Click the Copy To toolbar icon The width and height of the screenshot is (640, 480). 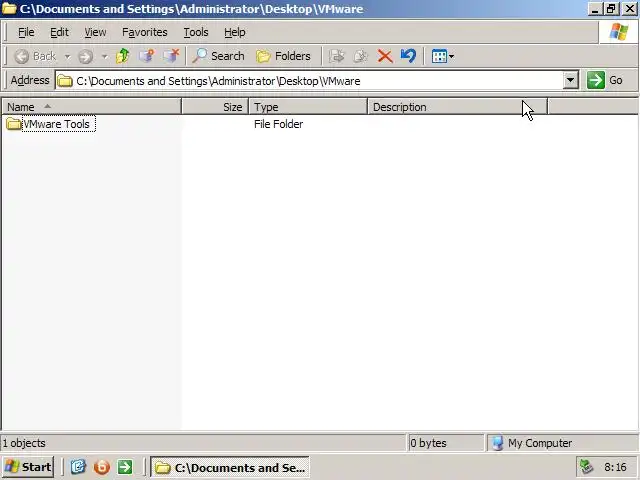(361, 56)
